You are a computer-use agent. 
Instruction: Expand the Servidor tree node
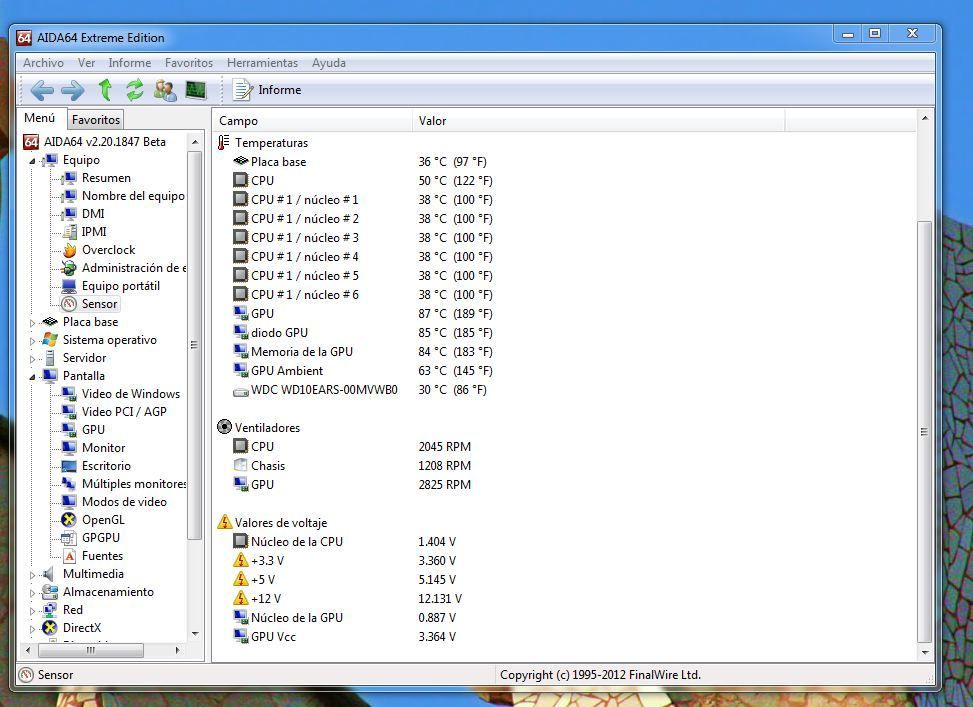[32, 359]
